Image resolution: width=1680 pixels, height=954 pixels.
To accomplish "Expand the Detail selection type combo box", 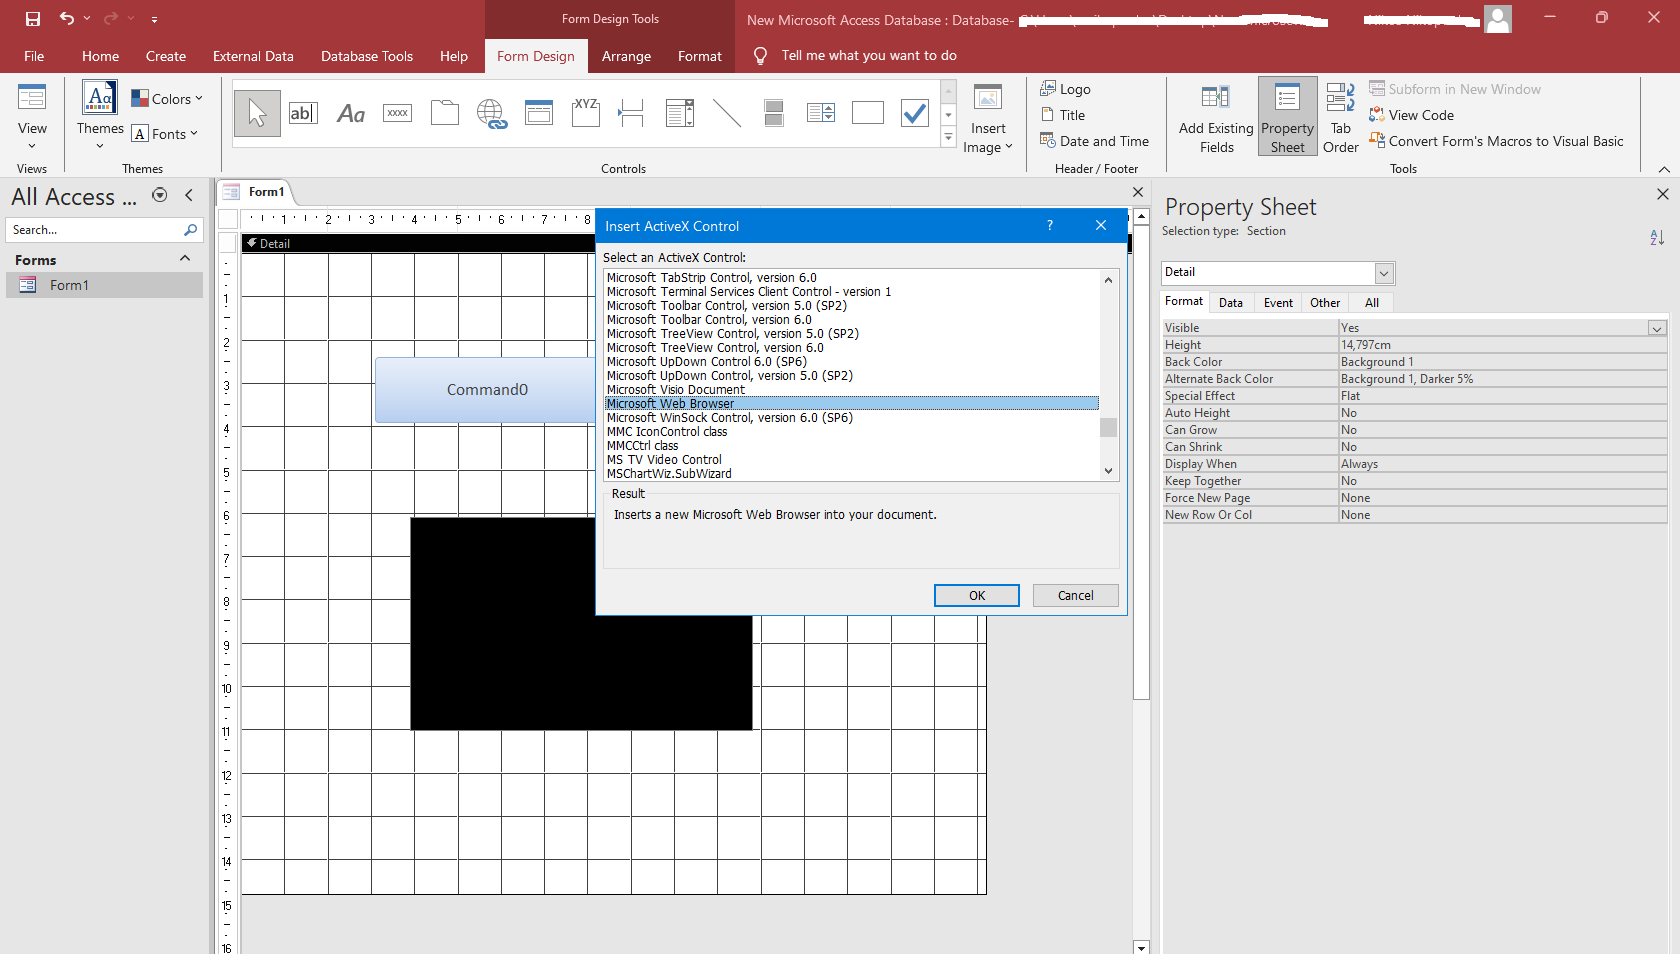I will 1384,273.
